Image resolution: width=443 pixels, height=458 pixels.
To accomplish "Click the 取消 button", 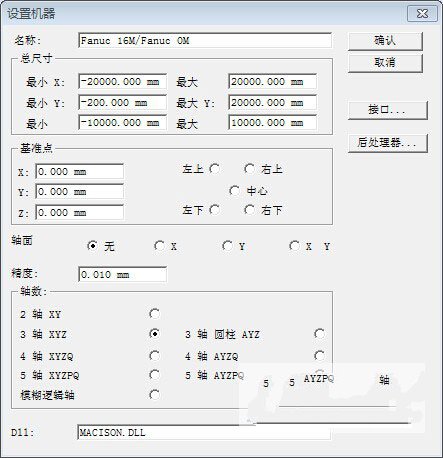I will pos(385,63).
